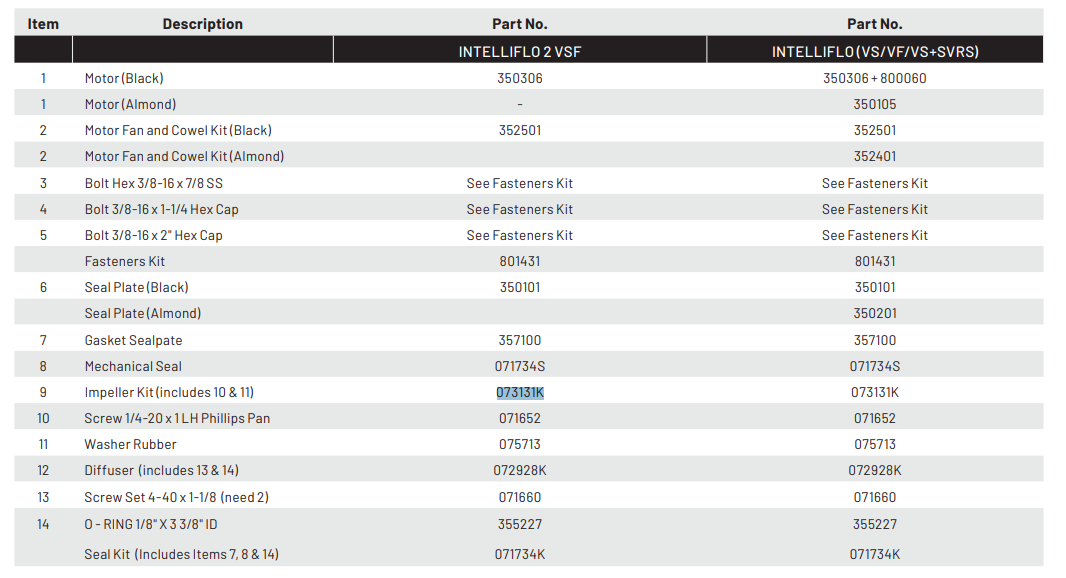Click Screw 1/4-20 x 1 LH Phillips Pan
This screenshot has width=1066, height=578.
pyautogui.click(x=177, y=418)
